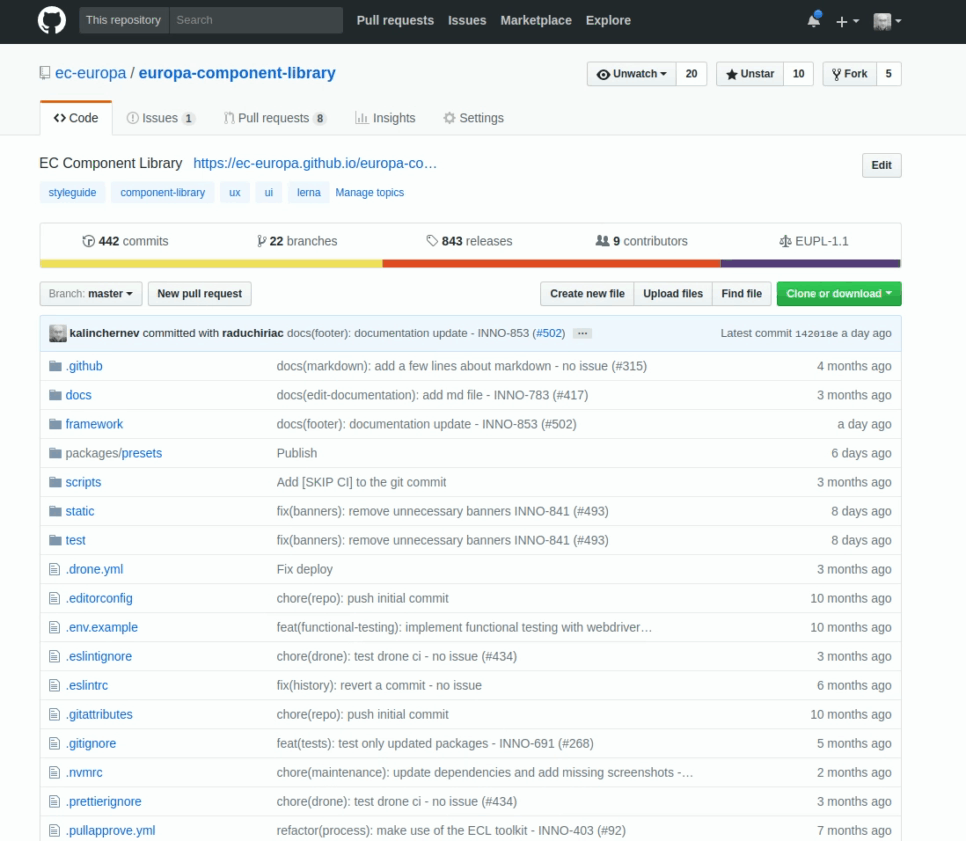Open the Unwatch dropdown

point(631,74)
